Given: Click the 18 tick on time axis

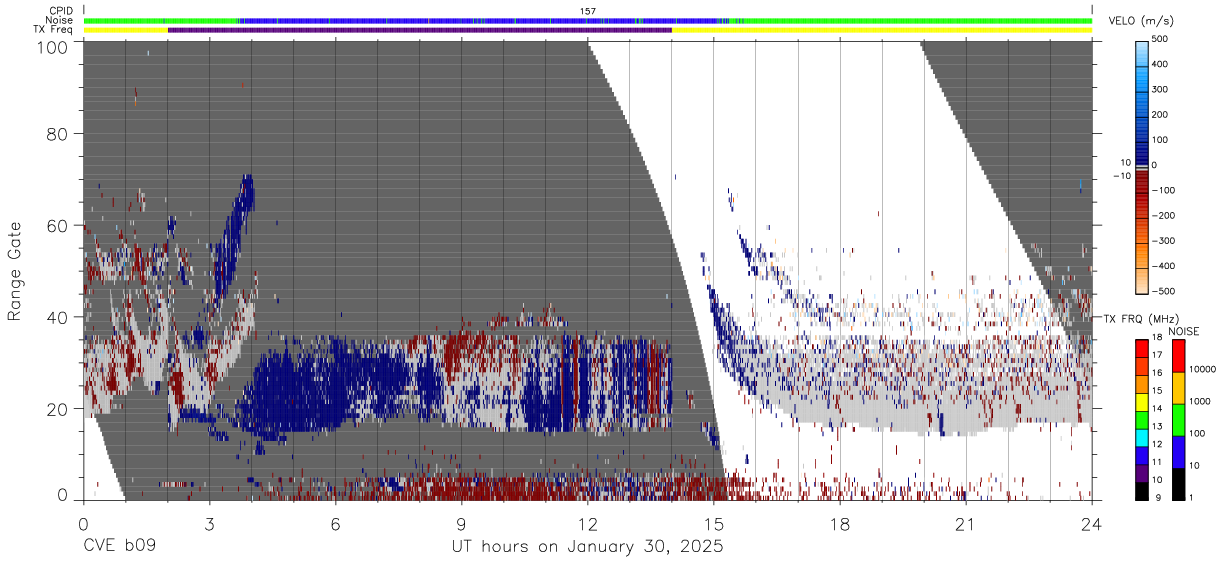Looking at the screenshot, I should coord(840,524).
